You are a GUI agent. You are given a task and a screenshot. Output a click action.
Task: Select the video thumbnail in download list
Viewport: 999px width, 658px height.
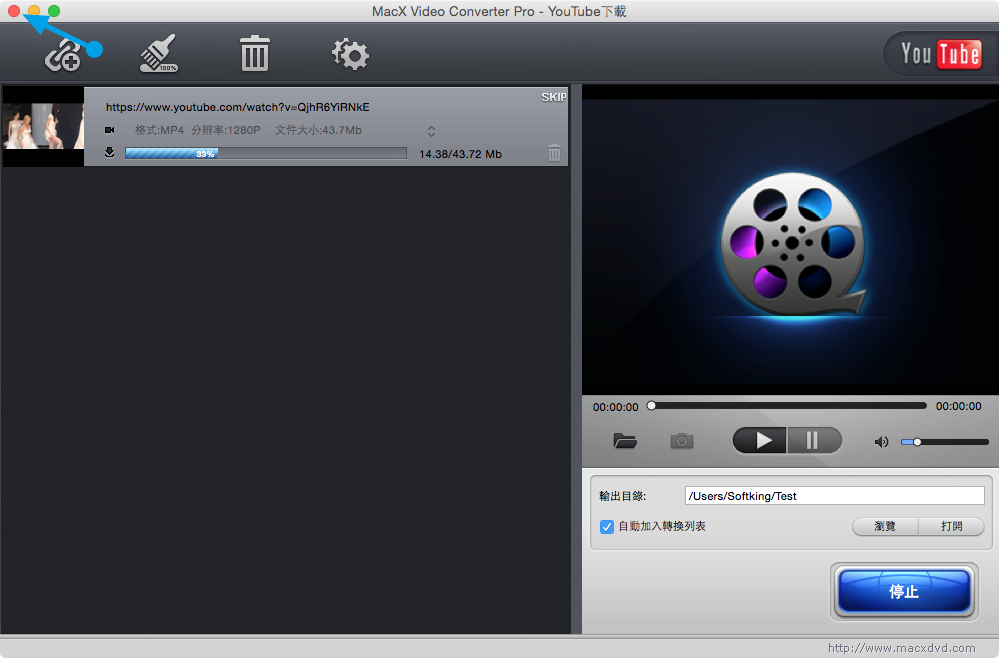point(43,126)
